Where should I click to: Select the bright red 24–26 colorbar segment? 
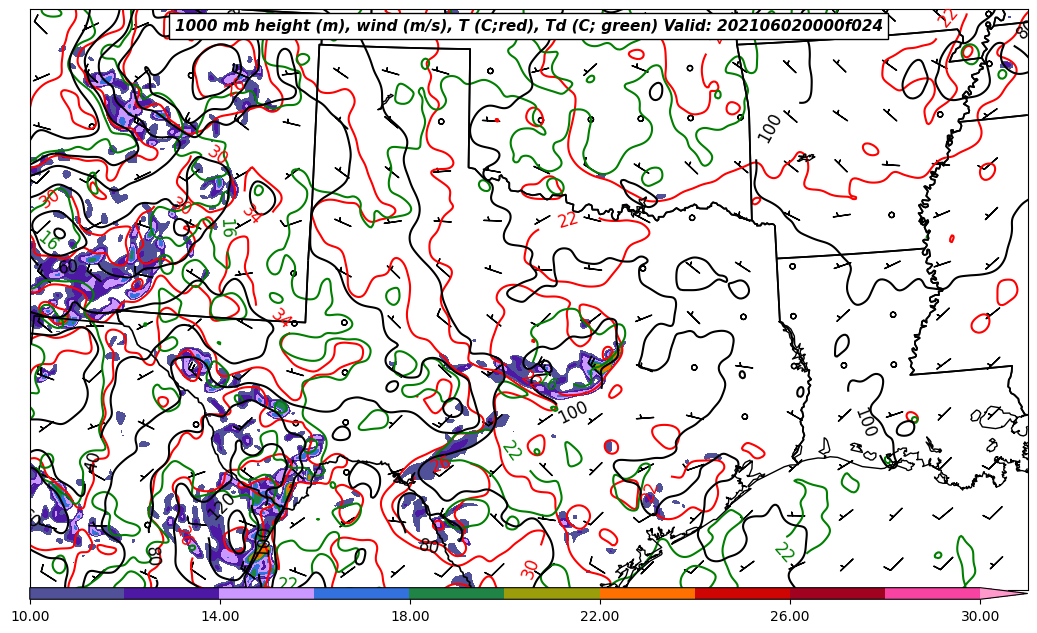[x=742, y=593]
